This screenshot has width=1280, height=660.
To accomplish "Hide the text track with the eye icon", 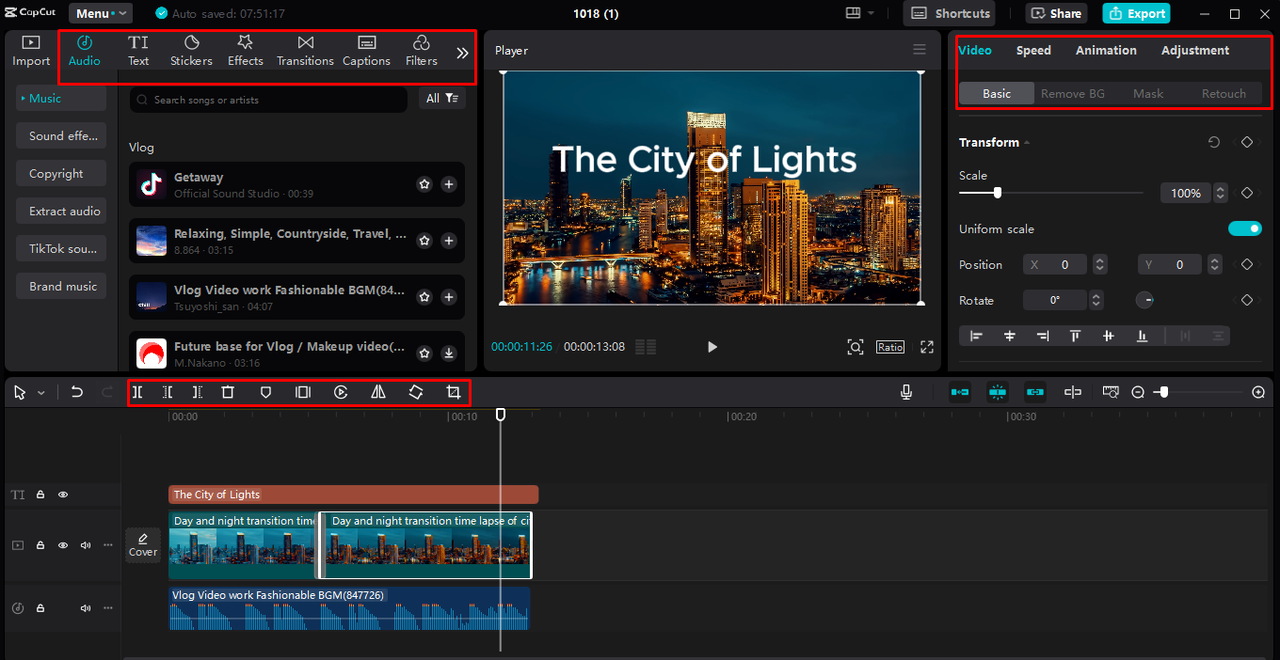I will click(63, 494).
